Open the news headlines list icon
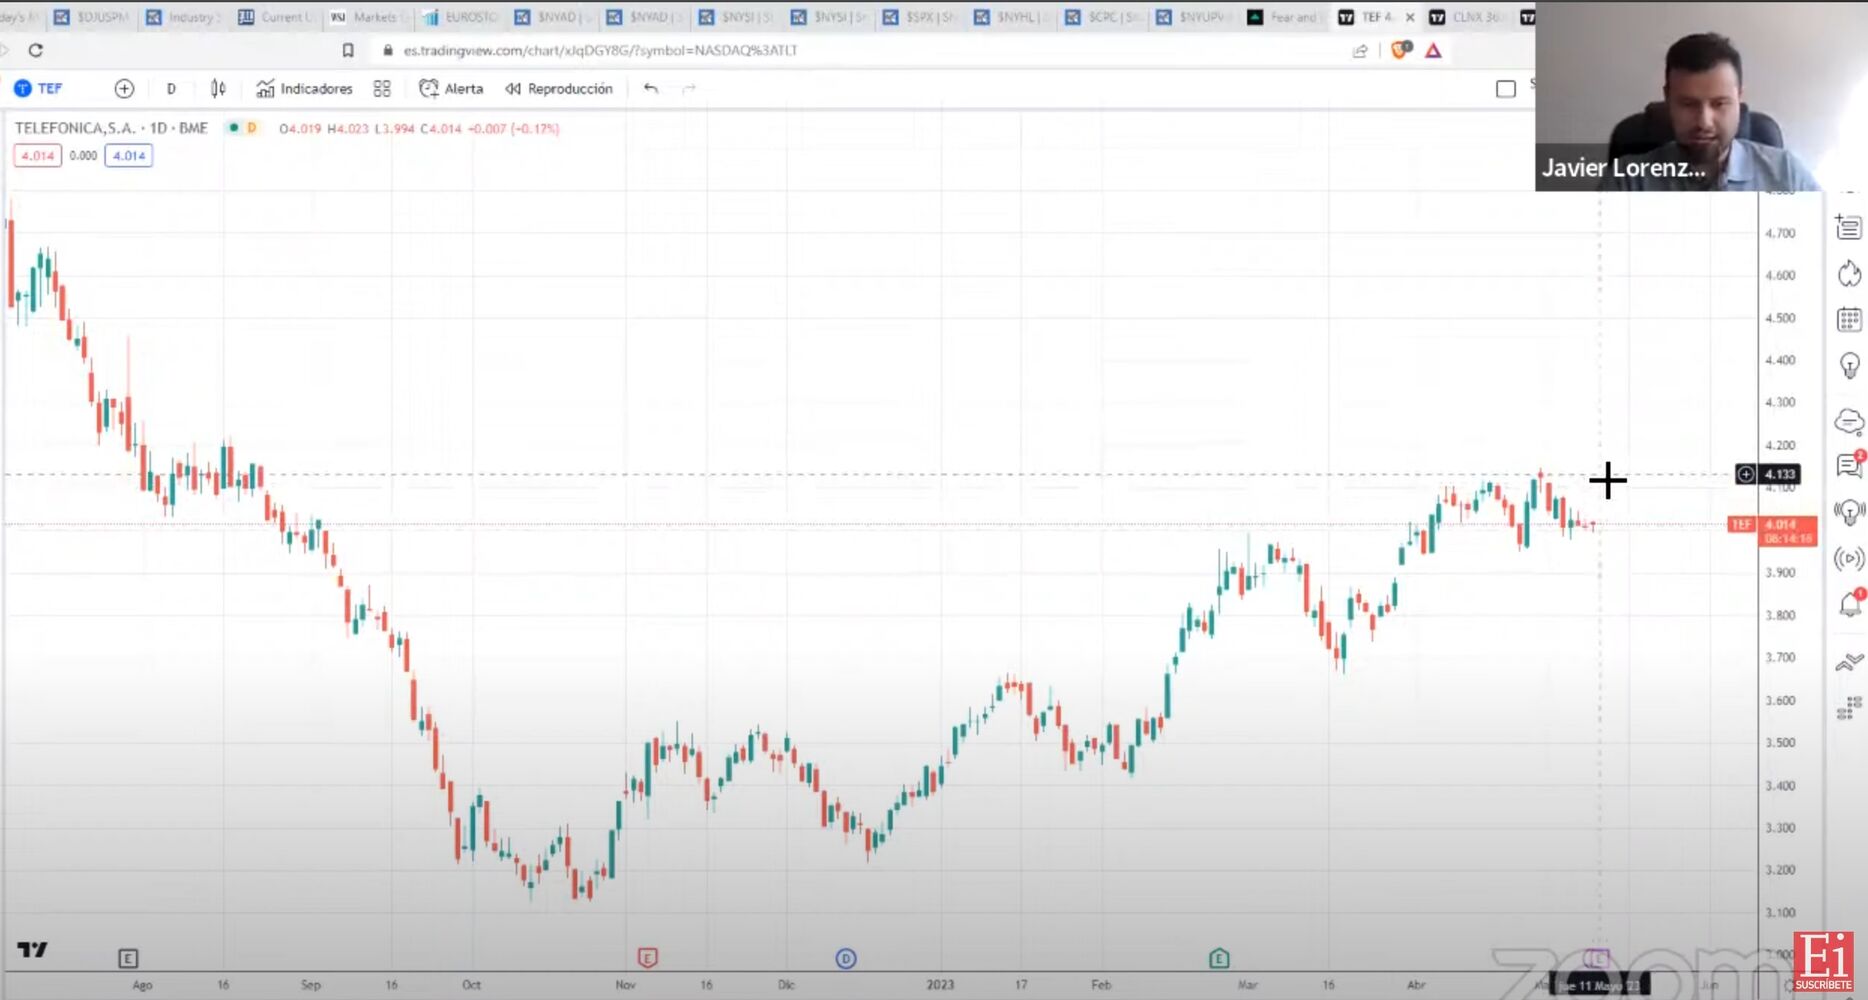This screenshot has height=1000, width=1868. click(x=1849, y=228)
